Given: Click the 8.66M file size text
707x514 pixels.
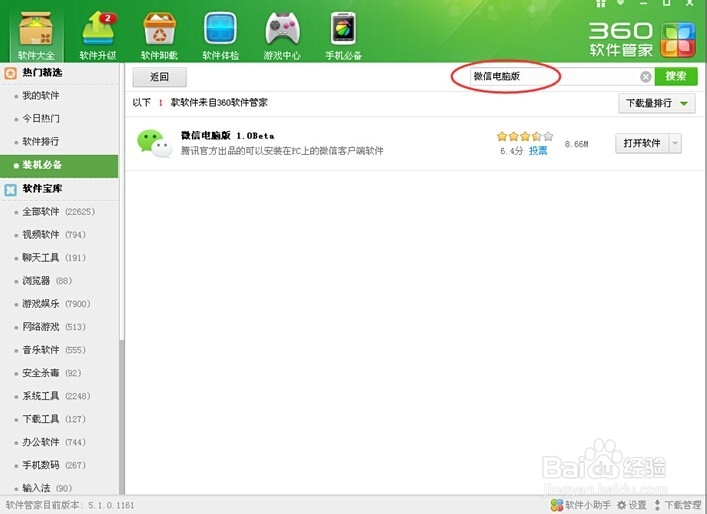Looking at the screenshot, I should [x=577, y=144].
